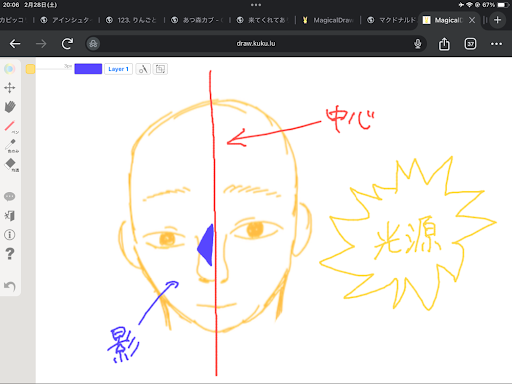The width and height of the screenshot is (512, 384).
Task: Open the rainbow color wheel picker
Action: [x=9, y=69]
